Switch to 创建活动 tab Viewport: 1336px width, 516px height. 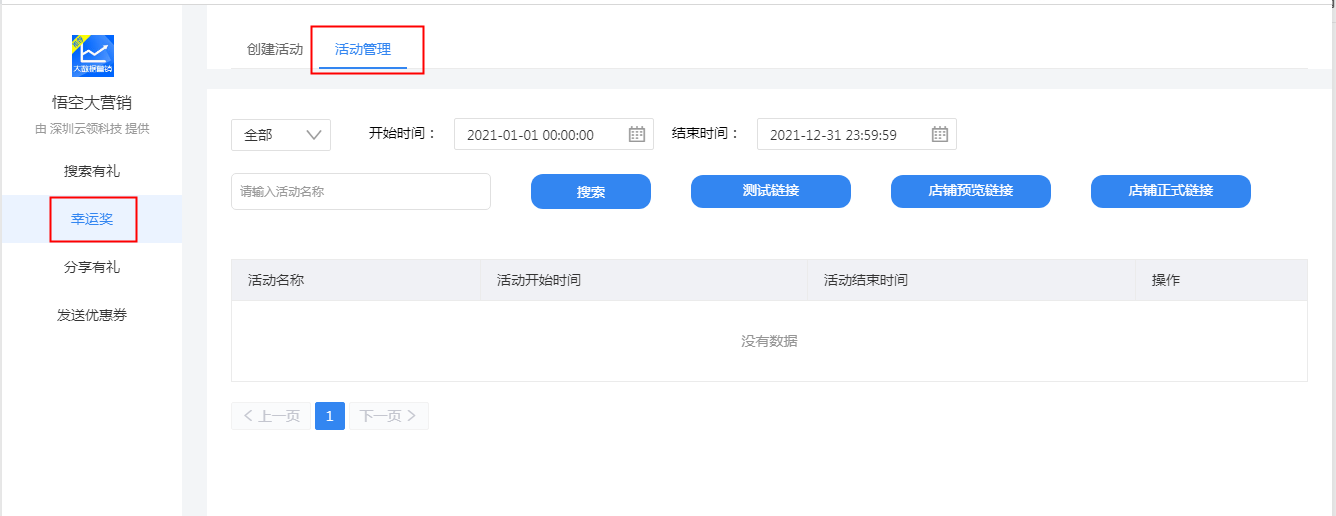point(275,49)
